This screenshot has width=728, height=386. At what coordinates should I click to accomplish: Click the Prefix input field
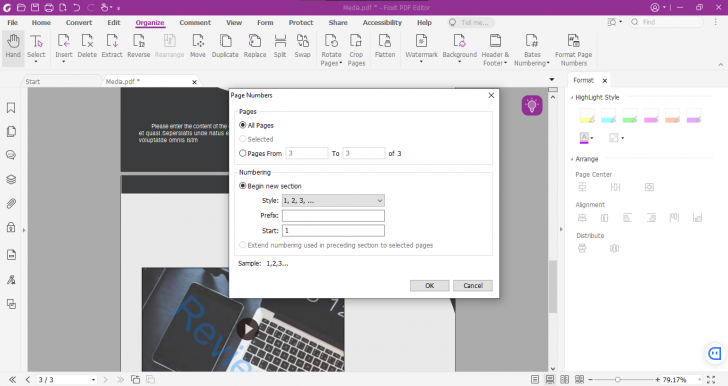(333, 216)
